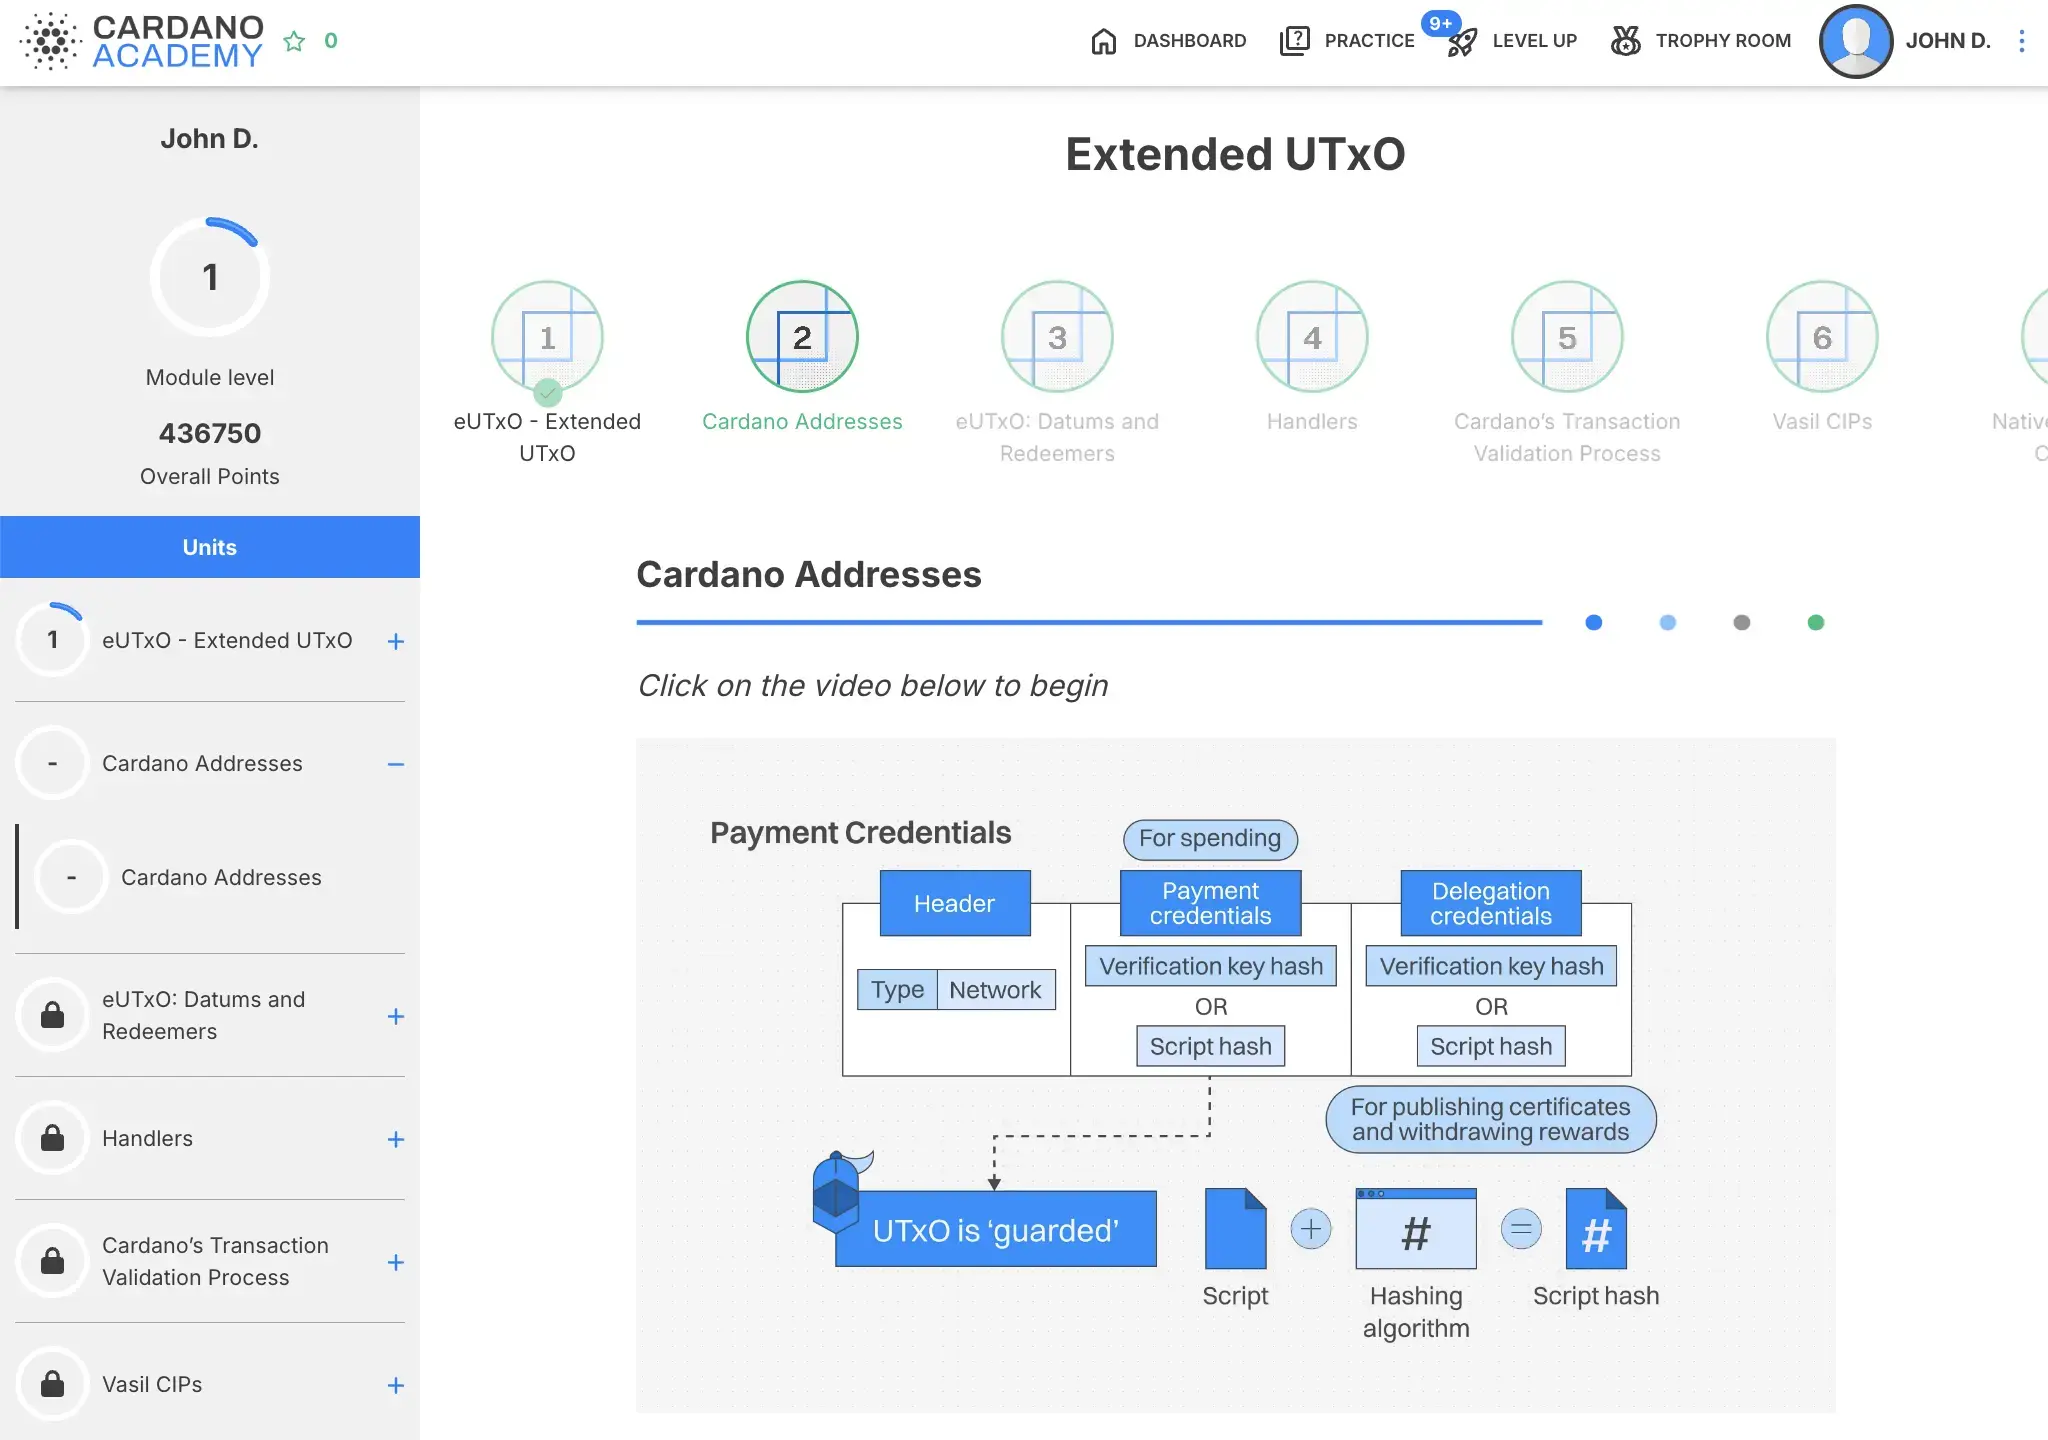Click the star favorites icon beside logo
Viewport: 2048px width, 1440px height.
tap(294, 41)
